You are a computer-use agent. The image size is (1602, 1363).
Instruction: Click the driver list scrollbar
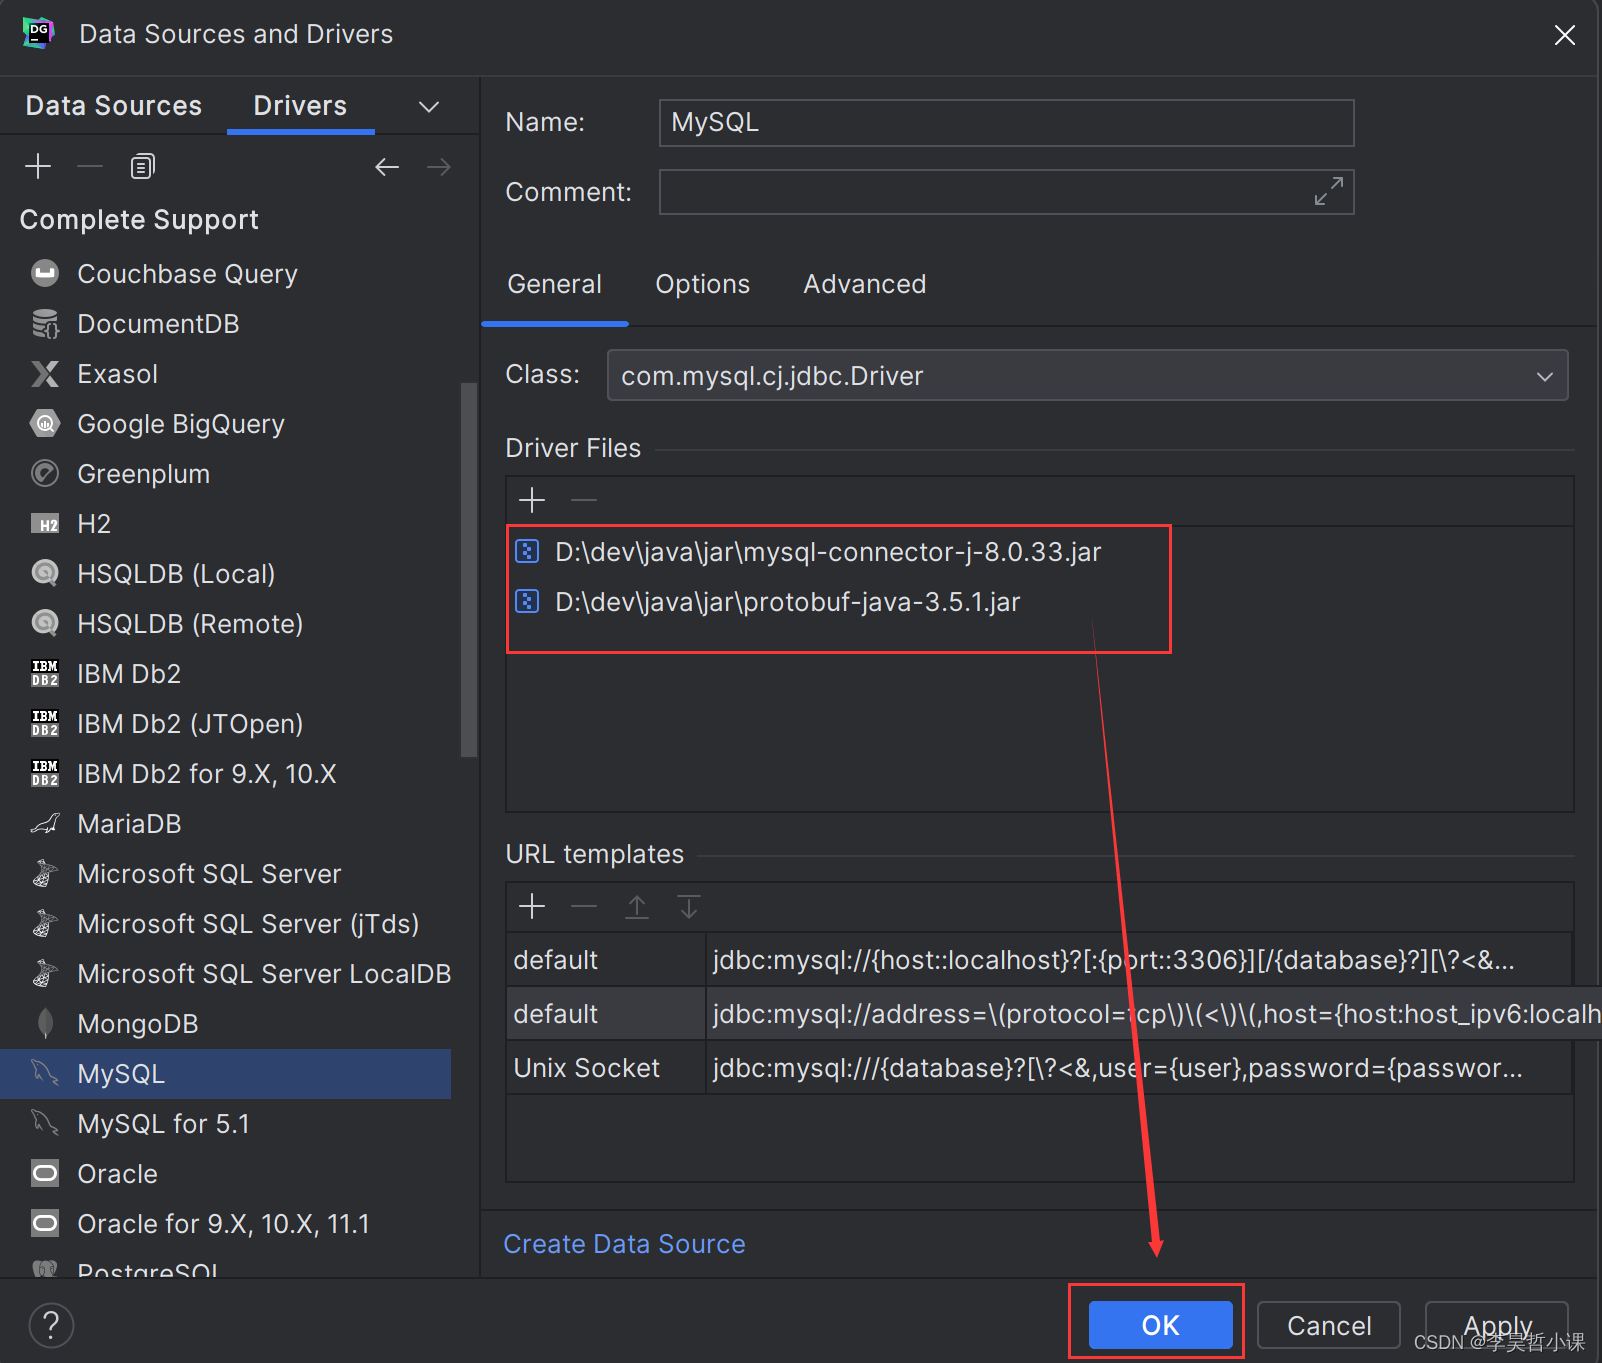pos(468,570)
